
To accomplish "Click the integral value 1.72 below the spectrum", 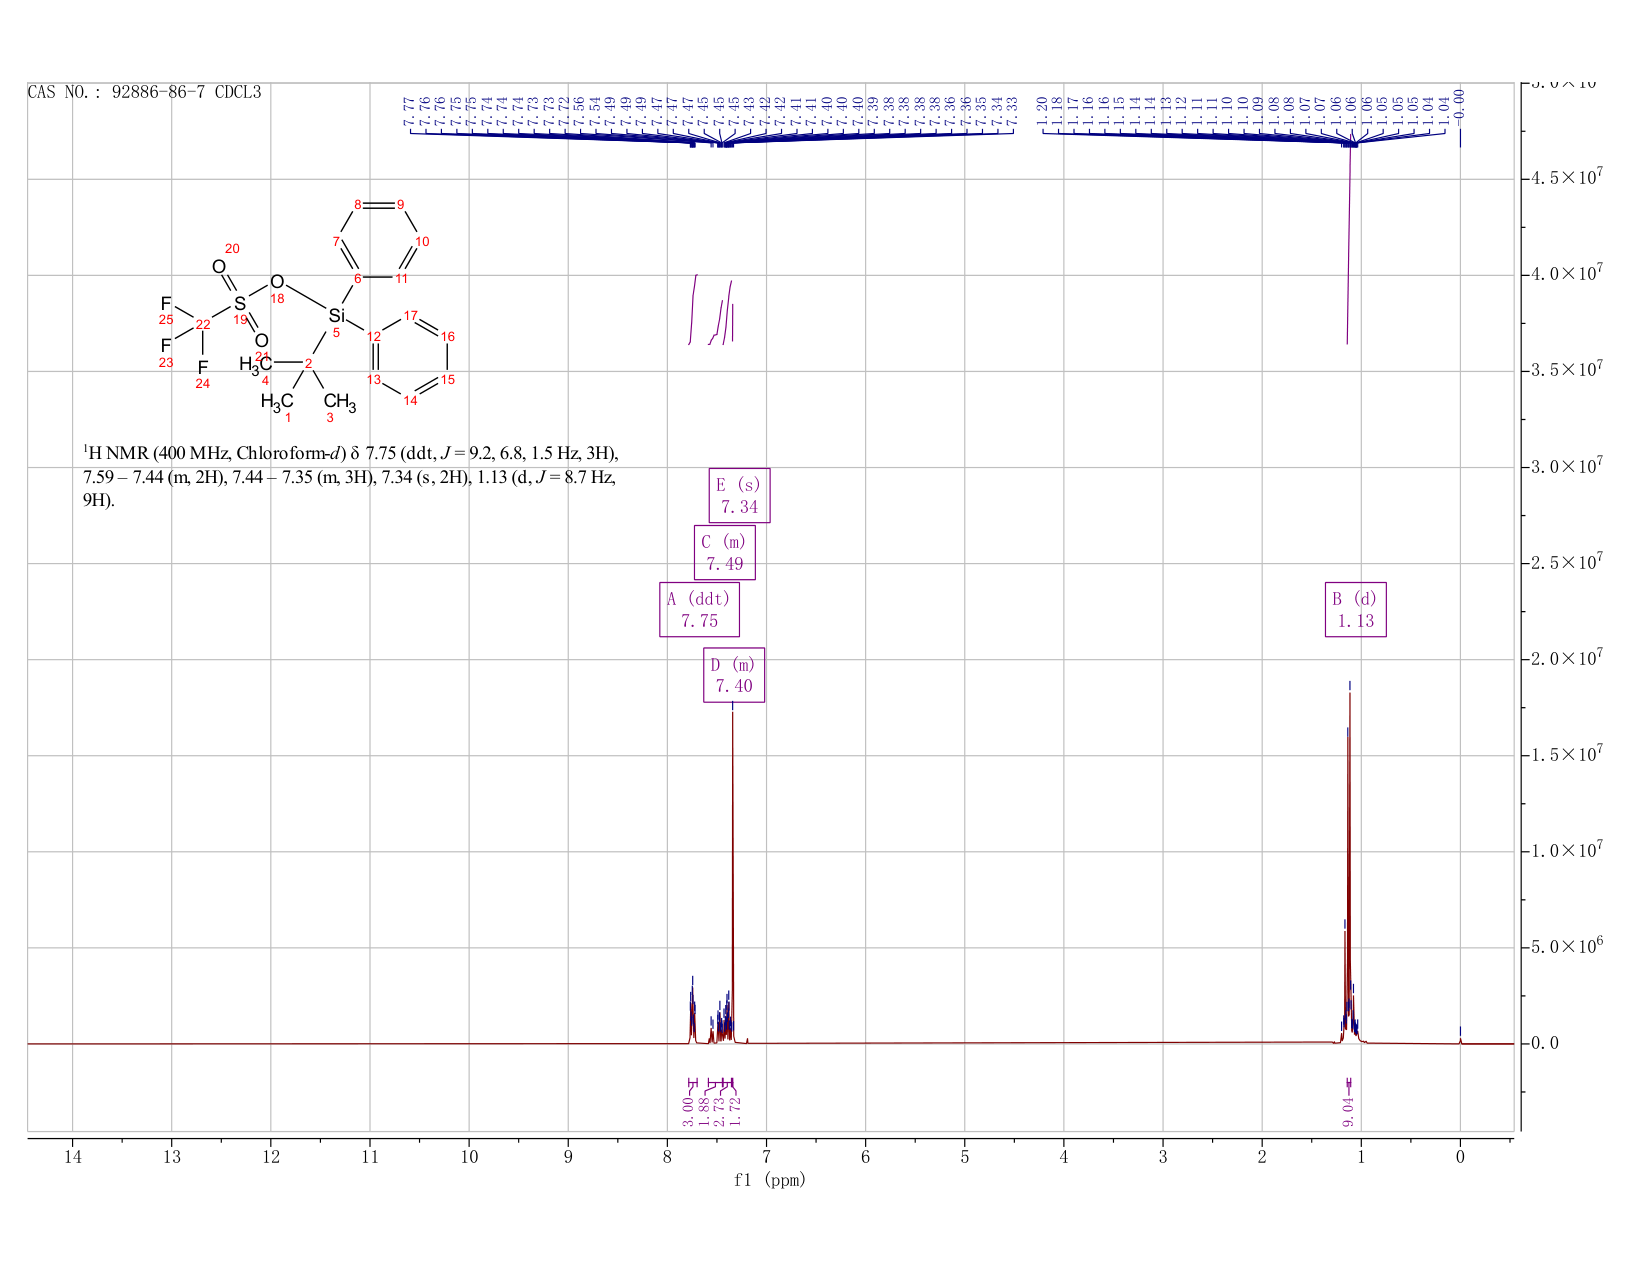I will (735, 1112).
